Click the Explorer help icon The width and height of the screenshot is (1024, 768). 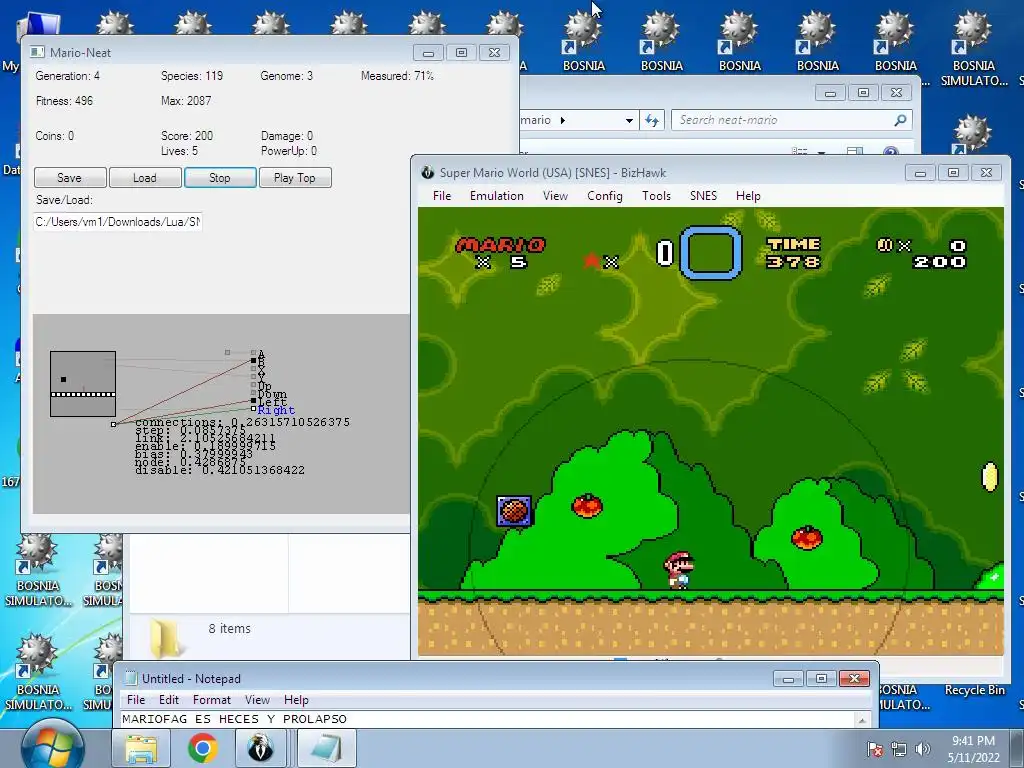tap(891, 152)
